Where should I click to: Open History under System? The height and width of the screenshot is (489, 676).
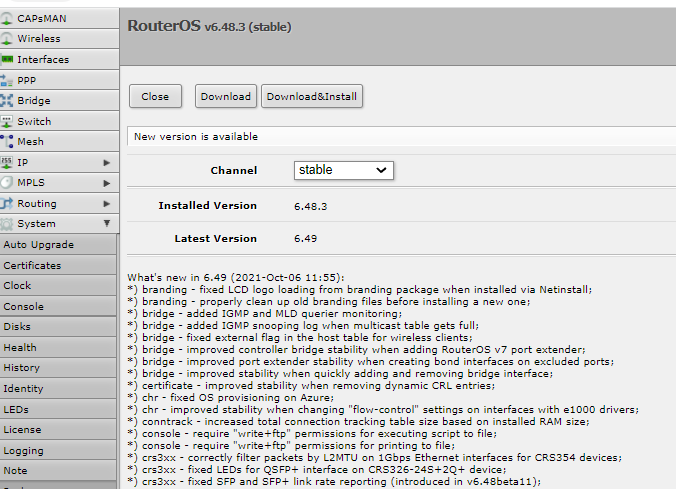(x=58, y=367)
